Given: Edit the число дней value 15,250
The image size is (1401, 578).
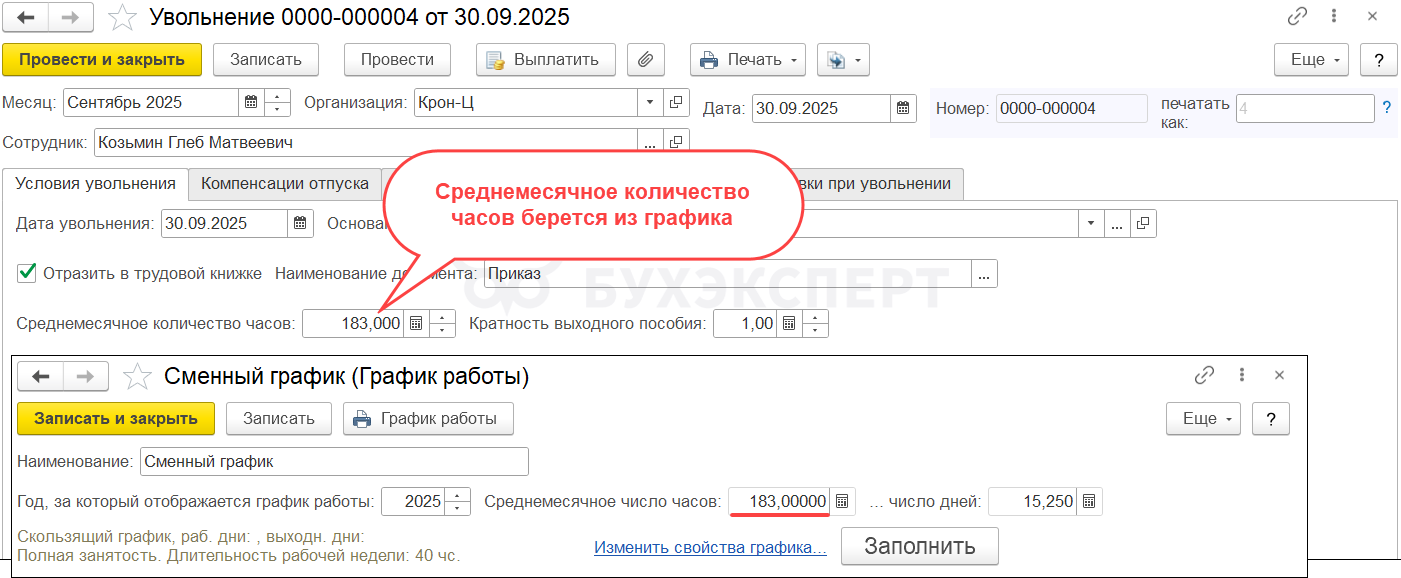Looking at the screenshot, I should [1033, 502].
